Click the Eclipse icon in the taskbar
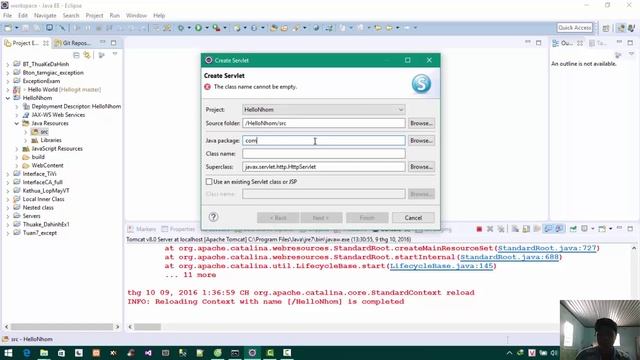Image resolution: width=640 pixels, height=360 pixels. pos(252,353)
